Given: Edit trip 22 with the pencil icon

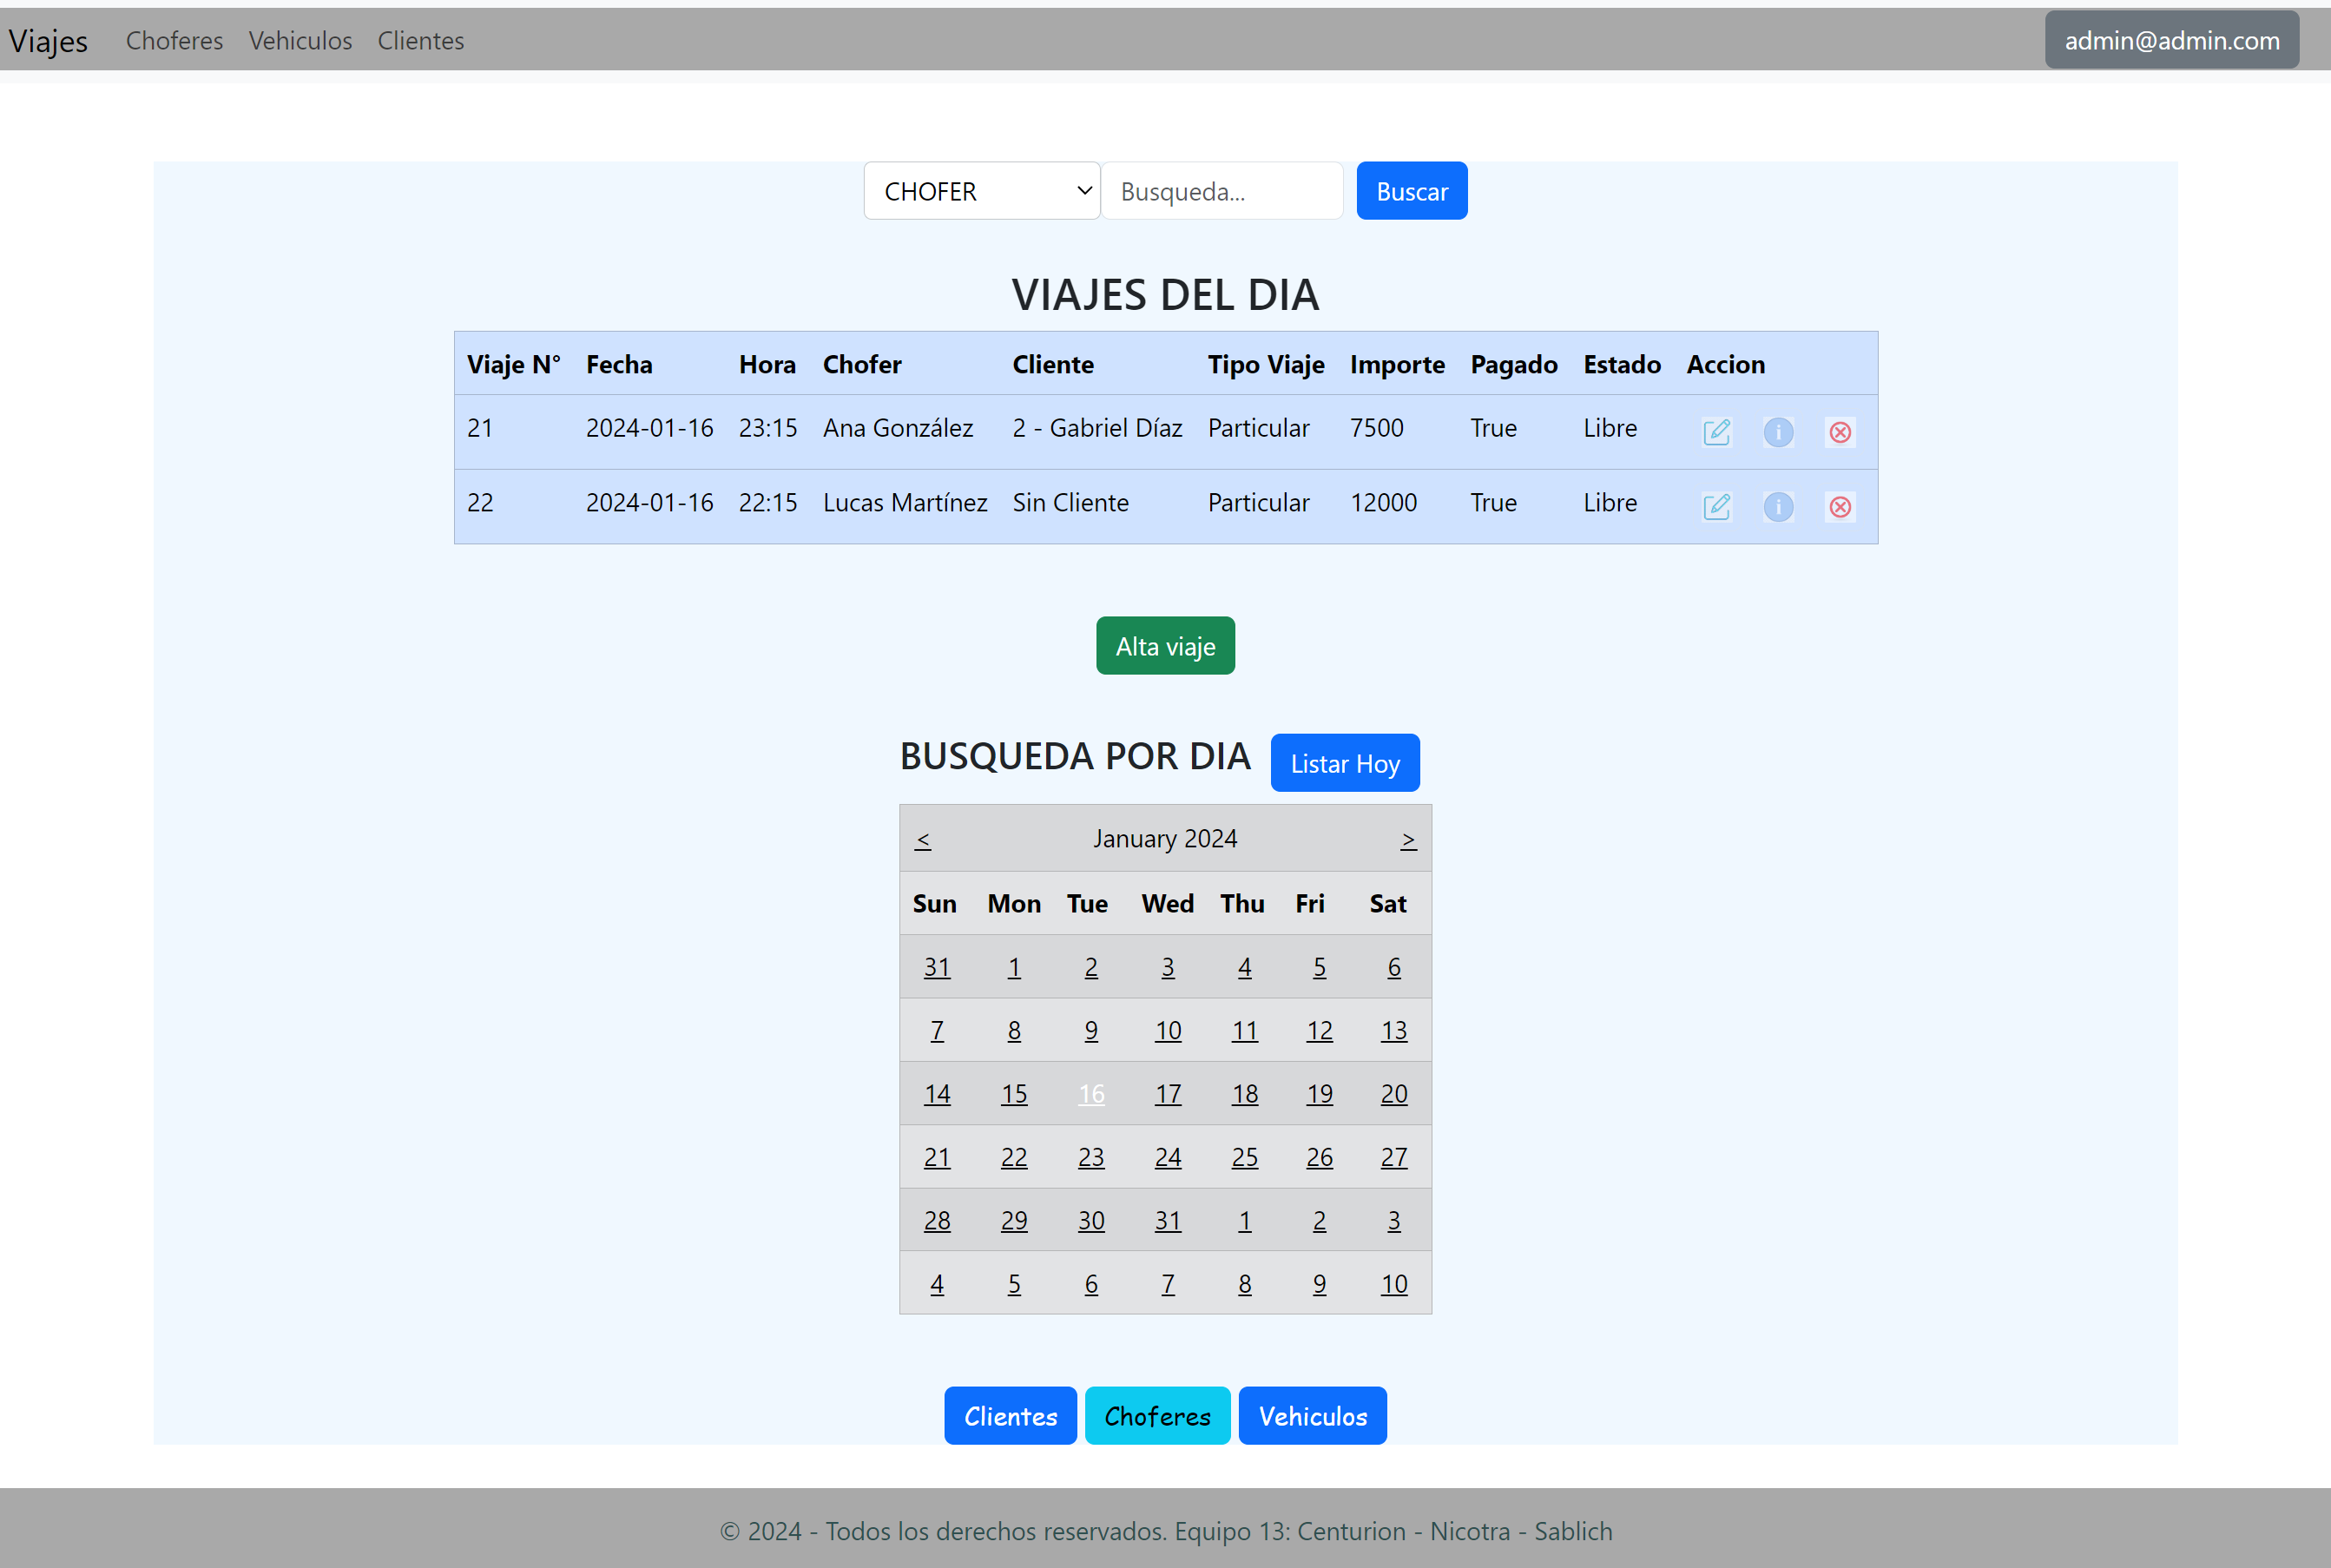Looking at the screenshot, I should pyautogui.click(x=1716, y=507).
